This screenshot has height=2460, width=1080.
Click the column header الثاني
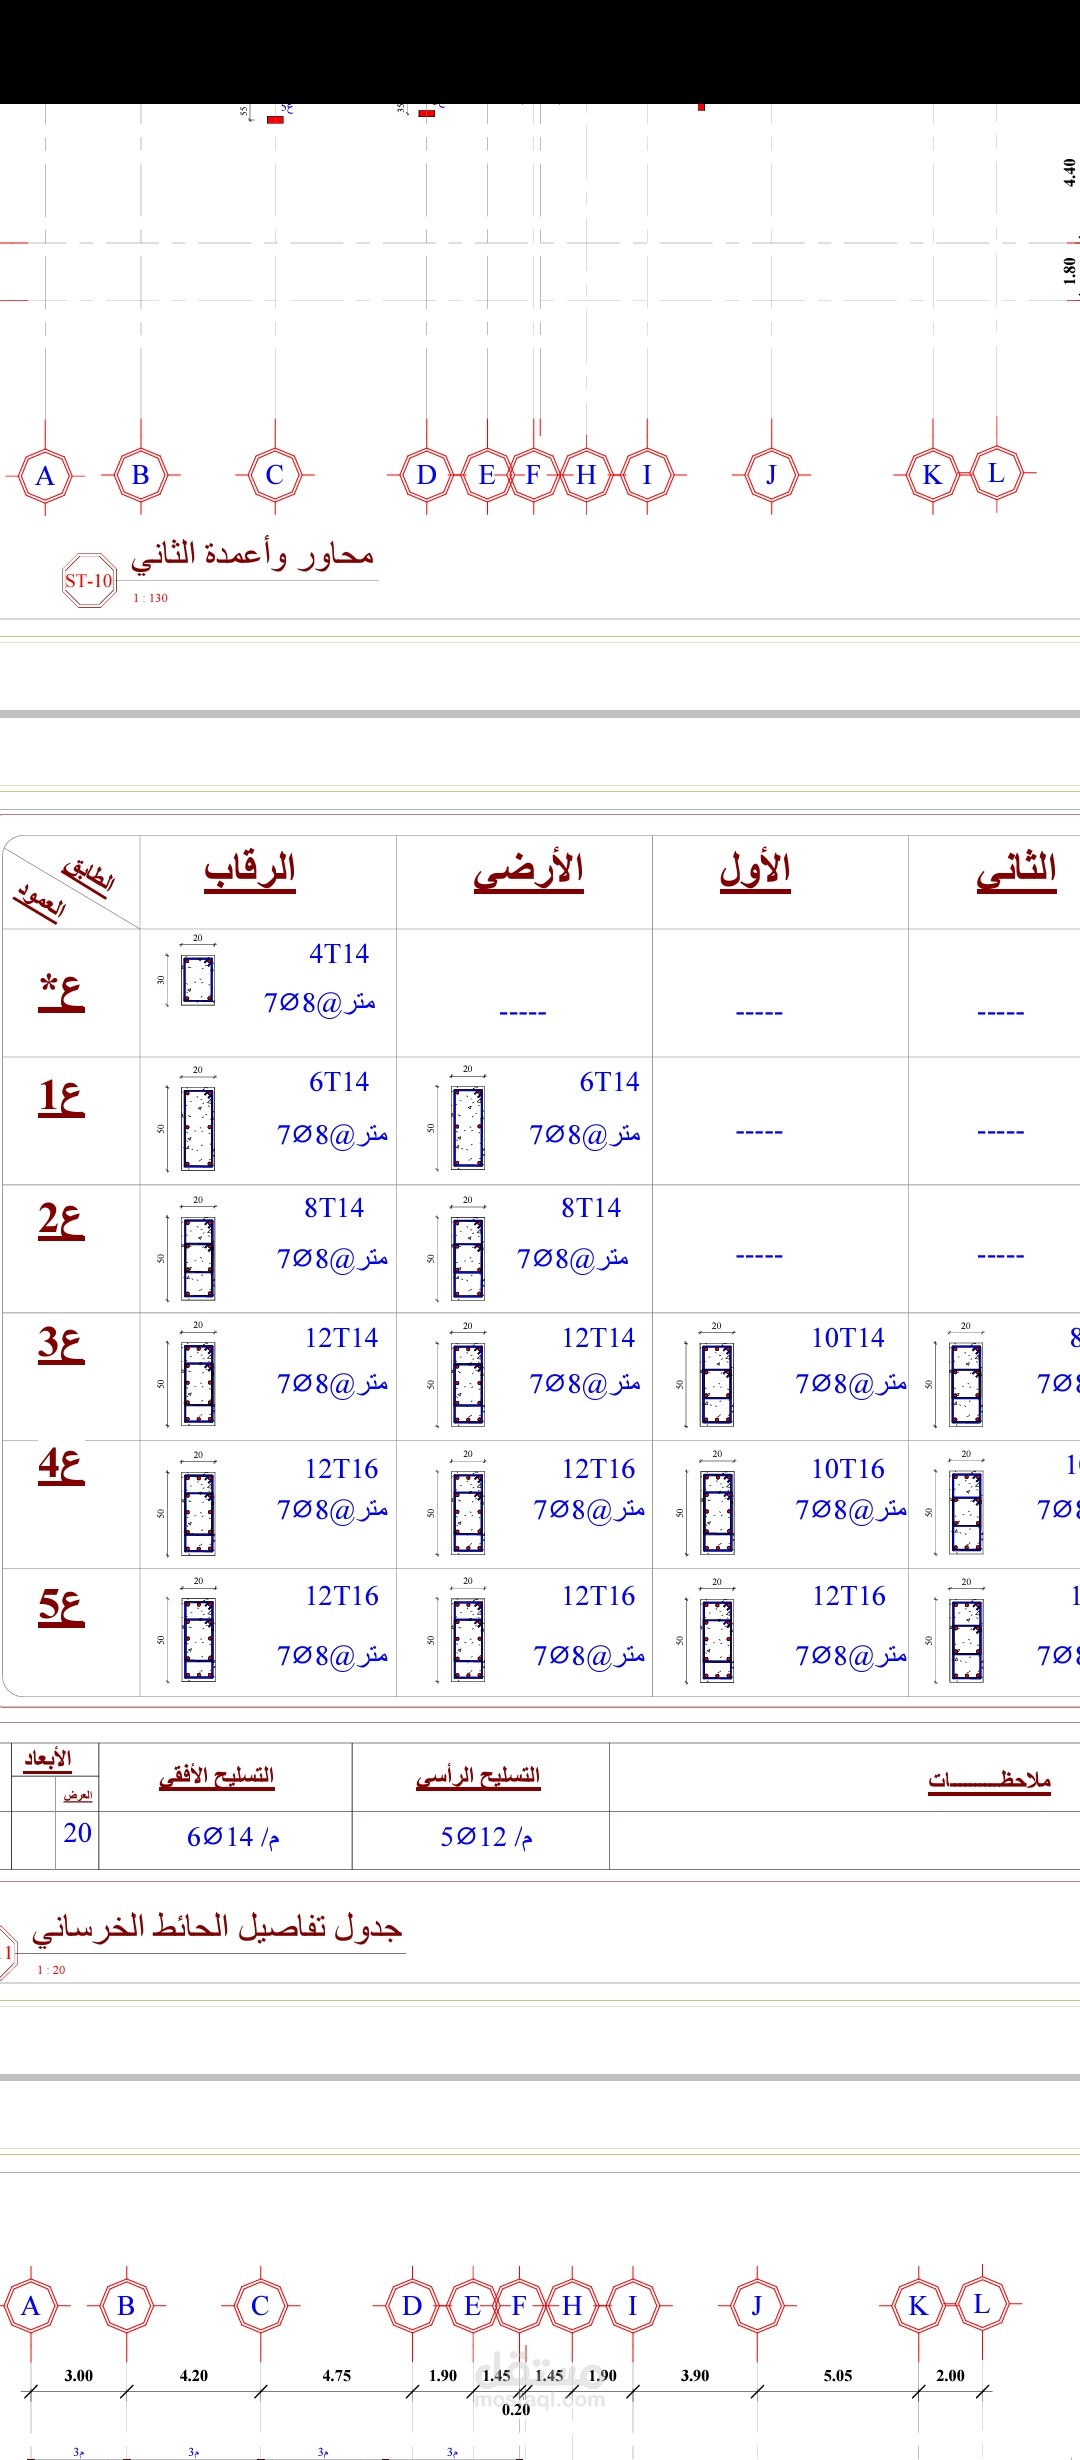pyautogui.click(x=1017, y=870)
